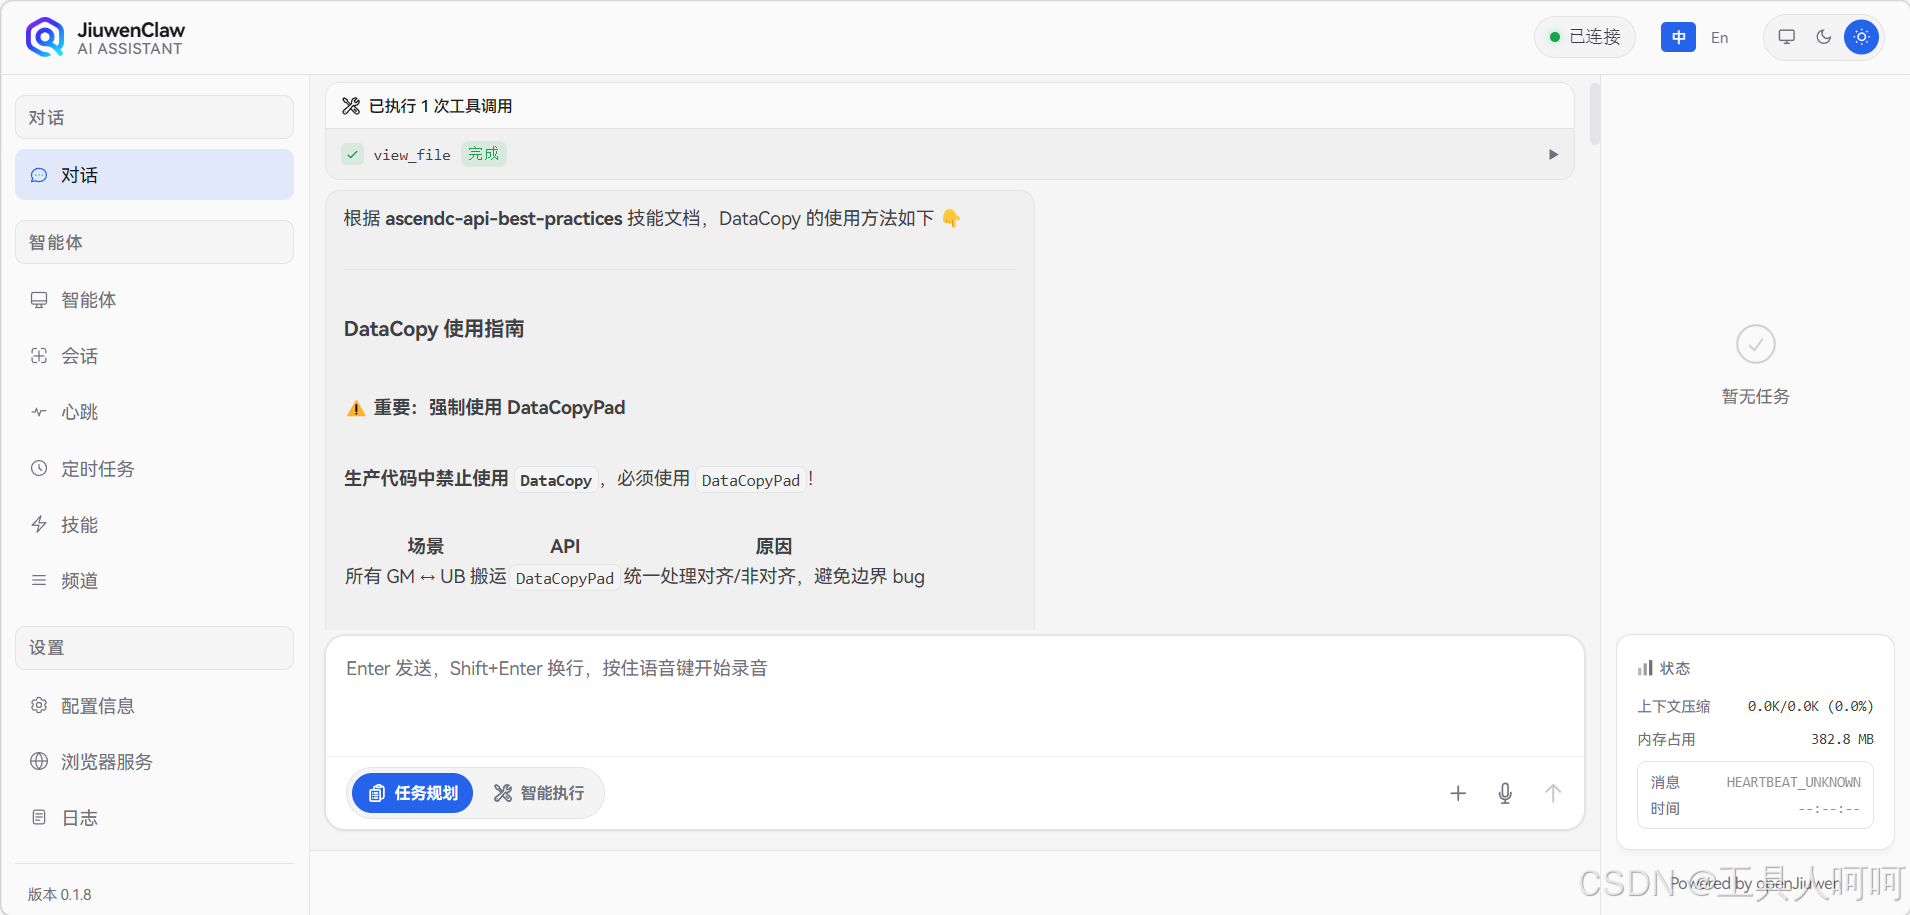1910x915 pixels.
Task: Click the document icon beside 日志
Action: coord(39,817)
